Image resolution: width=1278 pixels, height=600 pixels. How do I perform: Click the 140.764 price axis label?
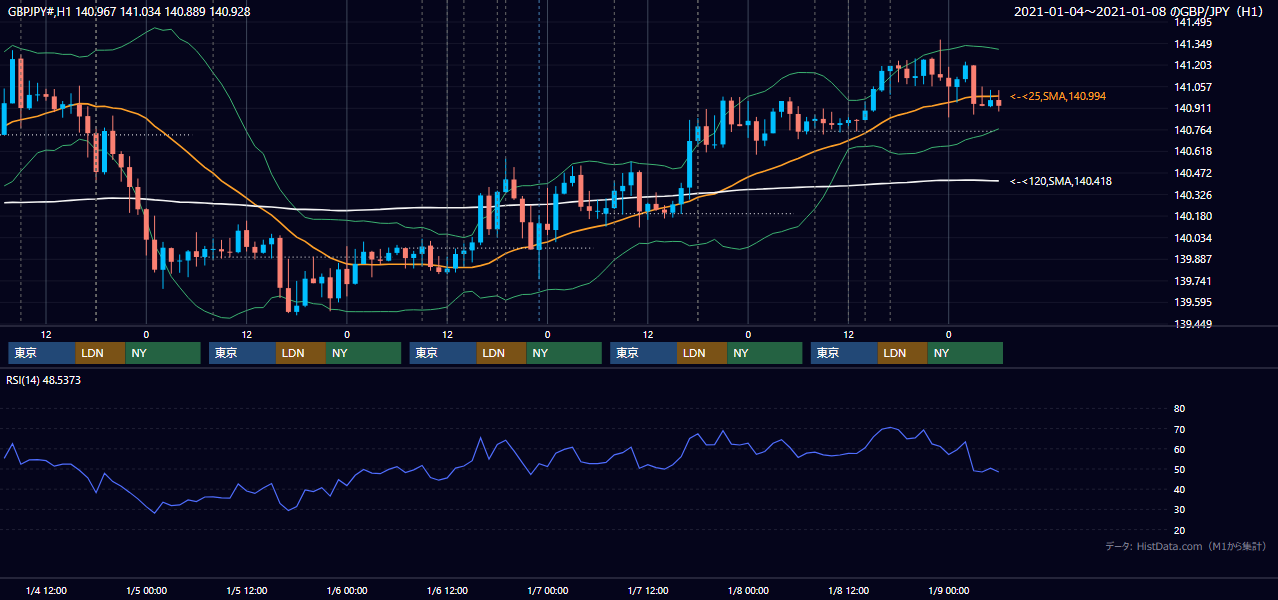[x=1193, y=130]
